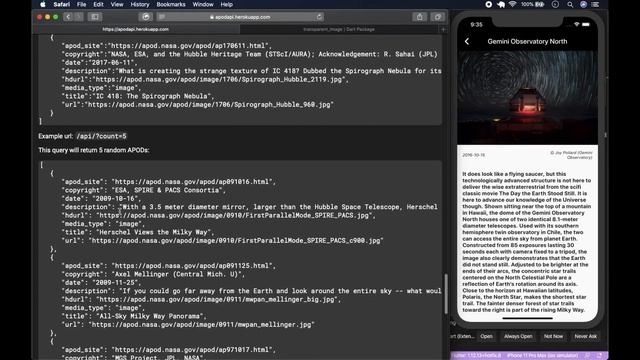Viewport: 640px width, 360px height.
Task: Tap the iPhone home indicator bar
Action: click(527, 318)
